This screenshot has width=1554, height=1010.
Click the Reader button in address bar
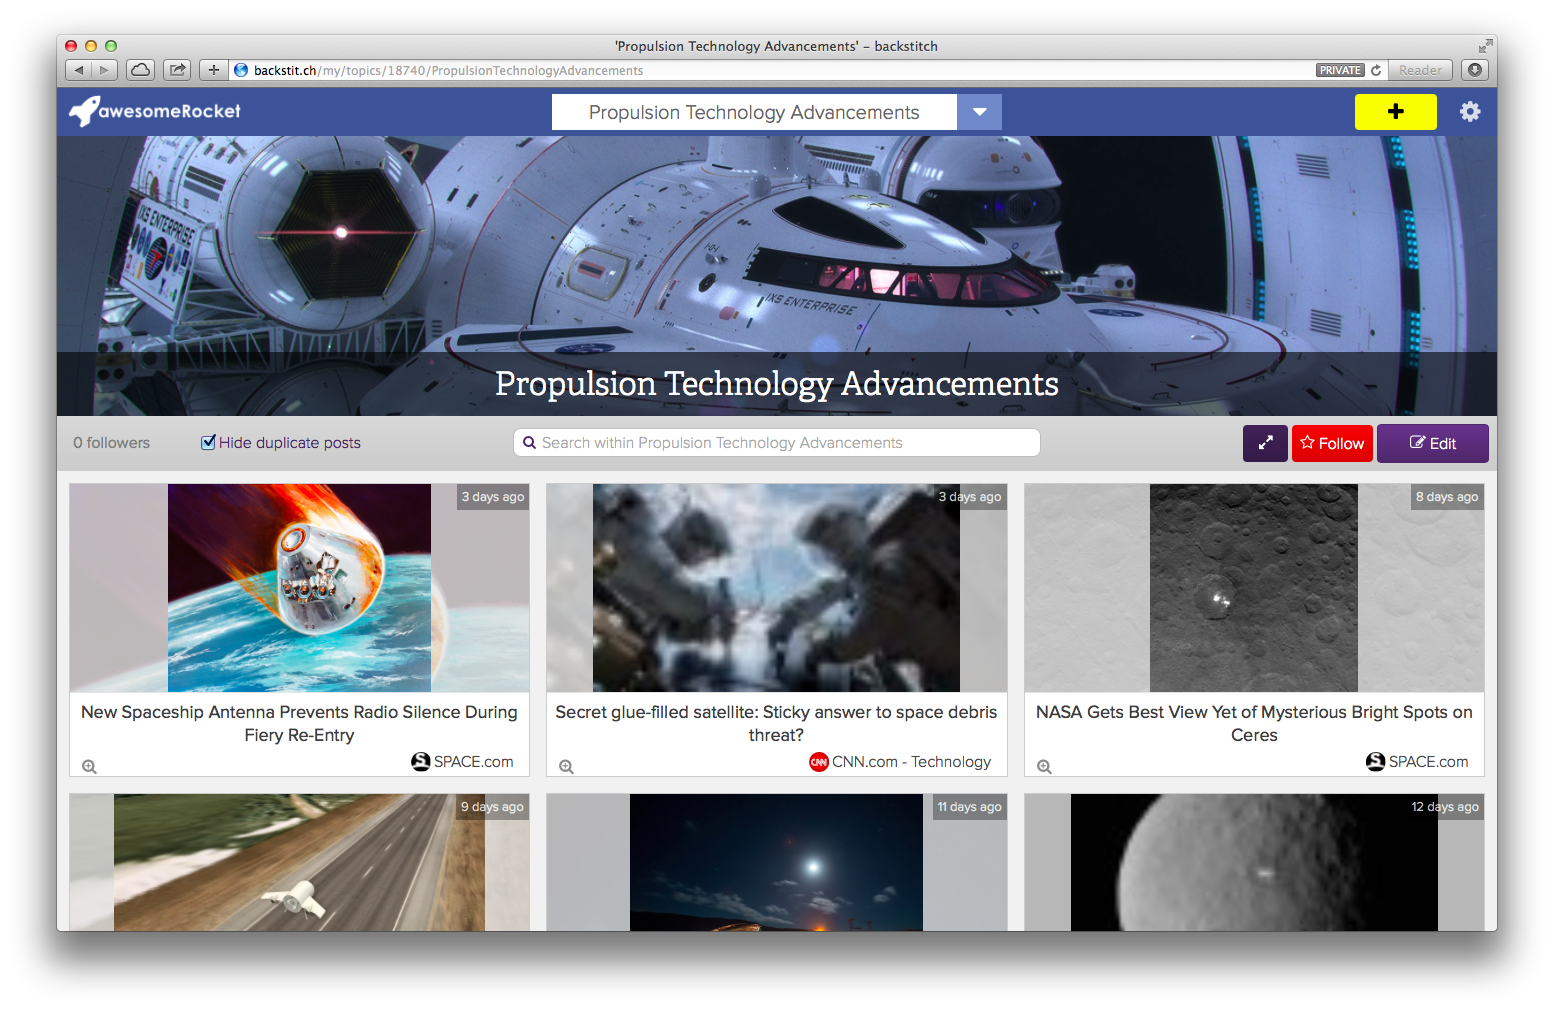1420,70
